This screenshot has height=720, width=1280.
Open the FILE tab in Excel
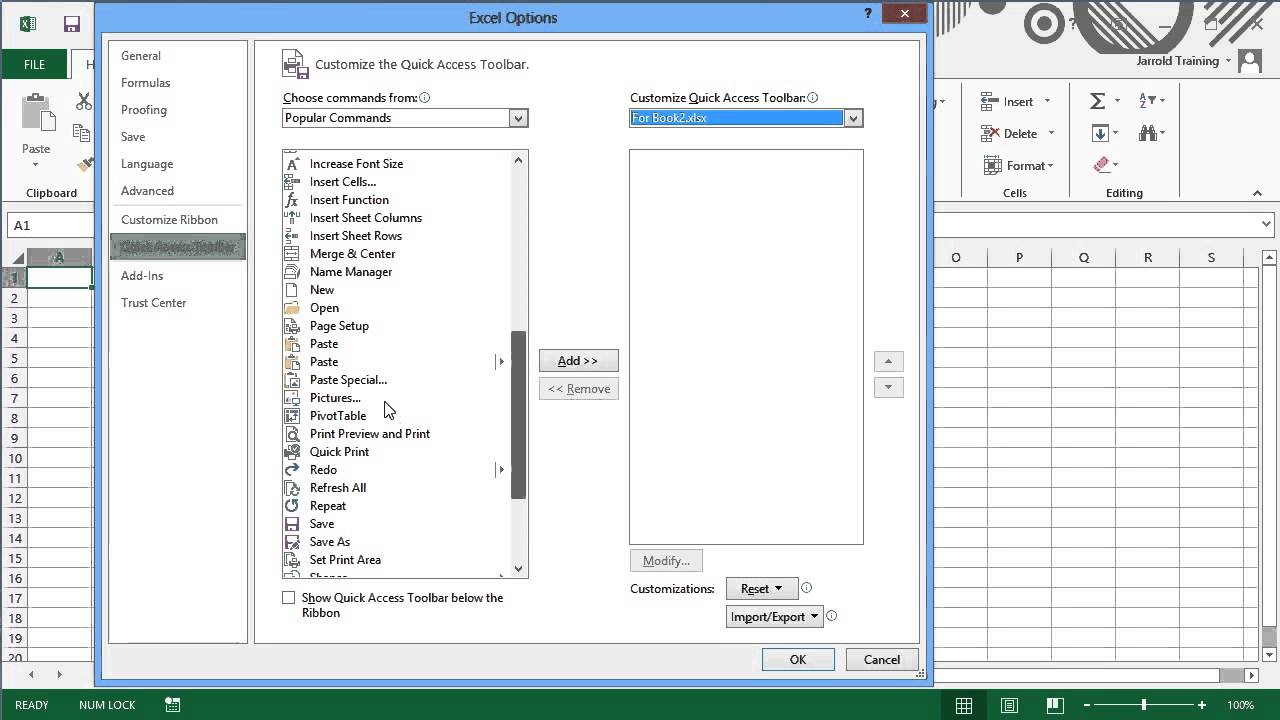tap(35, 65)
